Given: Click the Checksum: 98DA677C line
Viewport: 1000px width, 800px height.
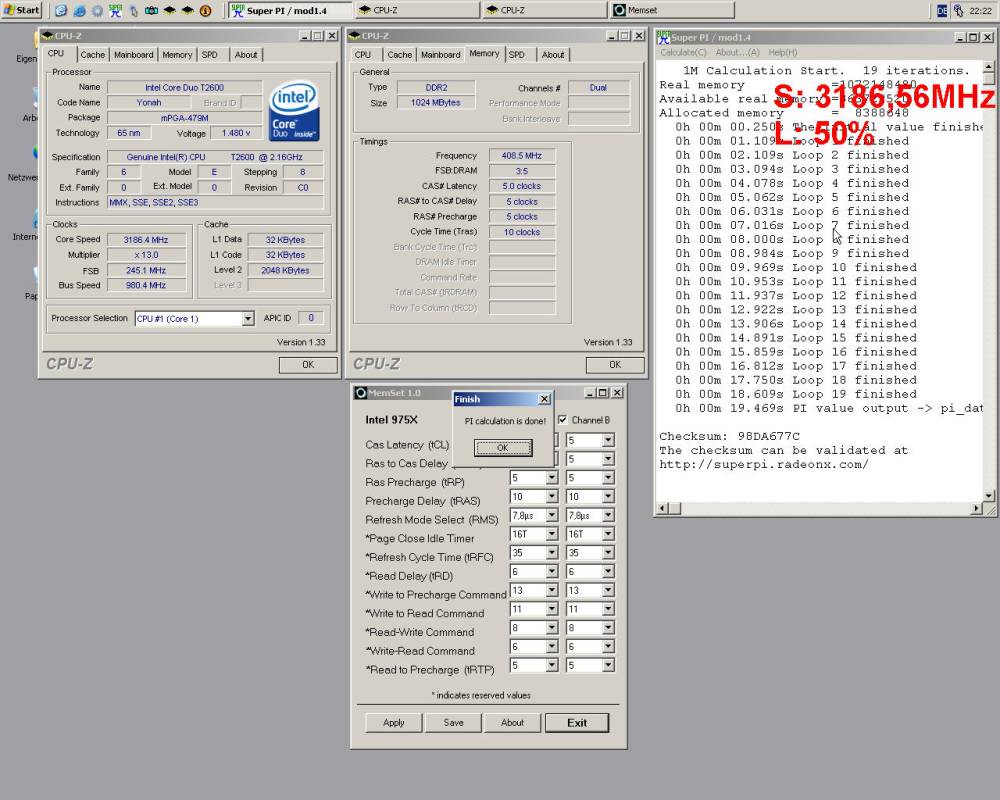Looking at the screenshot, I should 729,436.
